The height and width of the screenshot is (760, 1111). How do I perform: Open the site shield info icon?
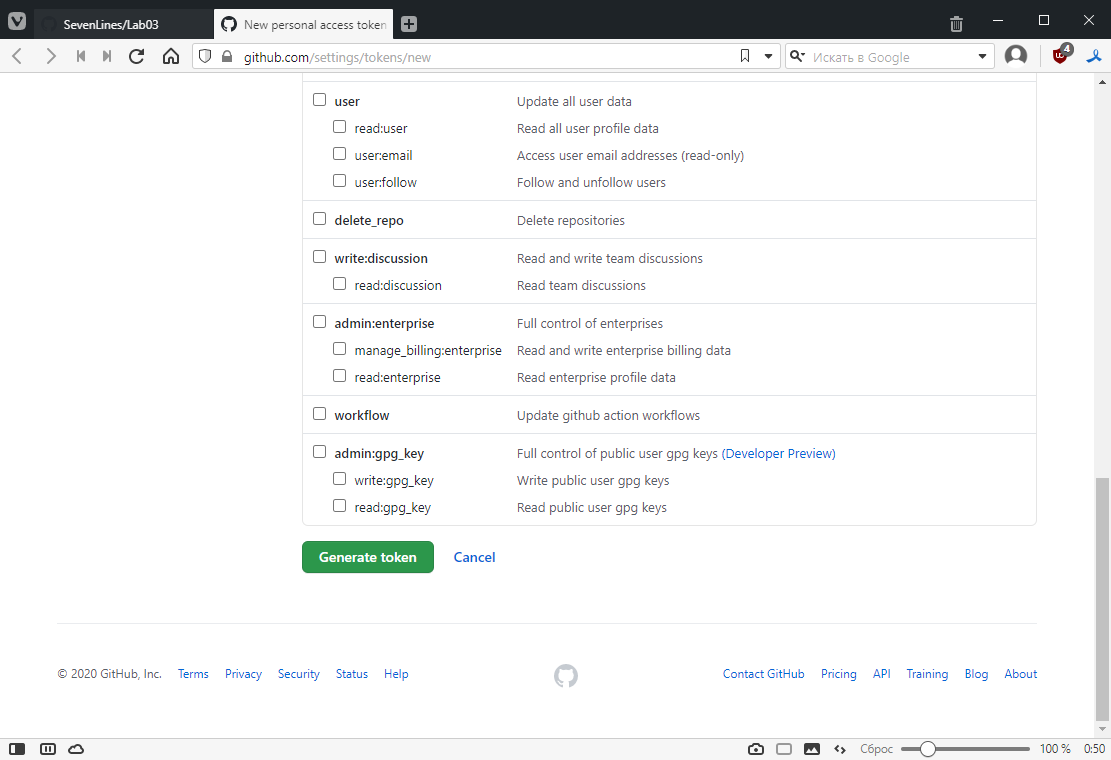coord(205,56)
